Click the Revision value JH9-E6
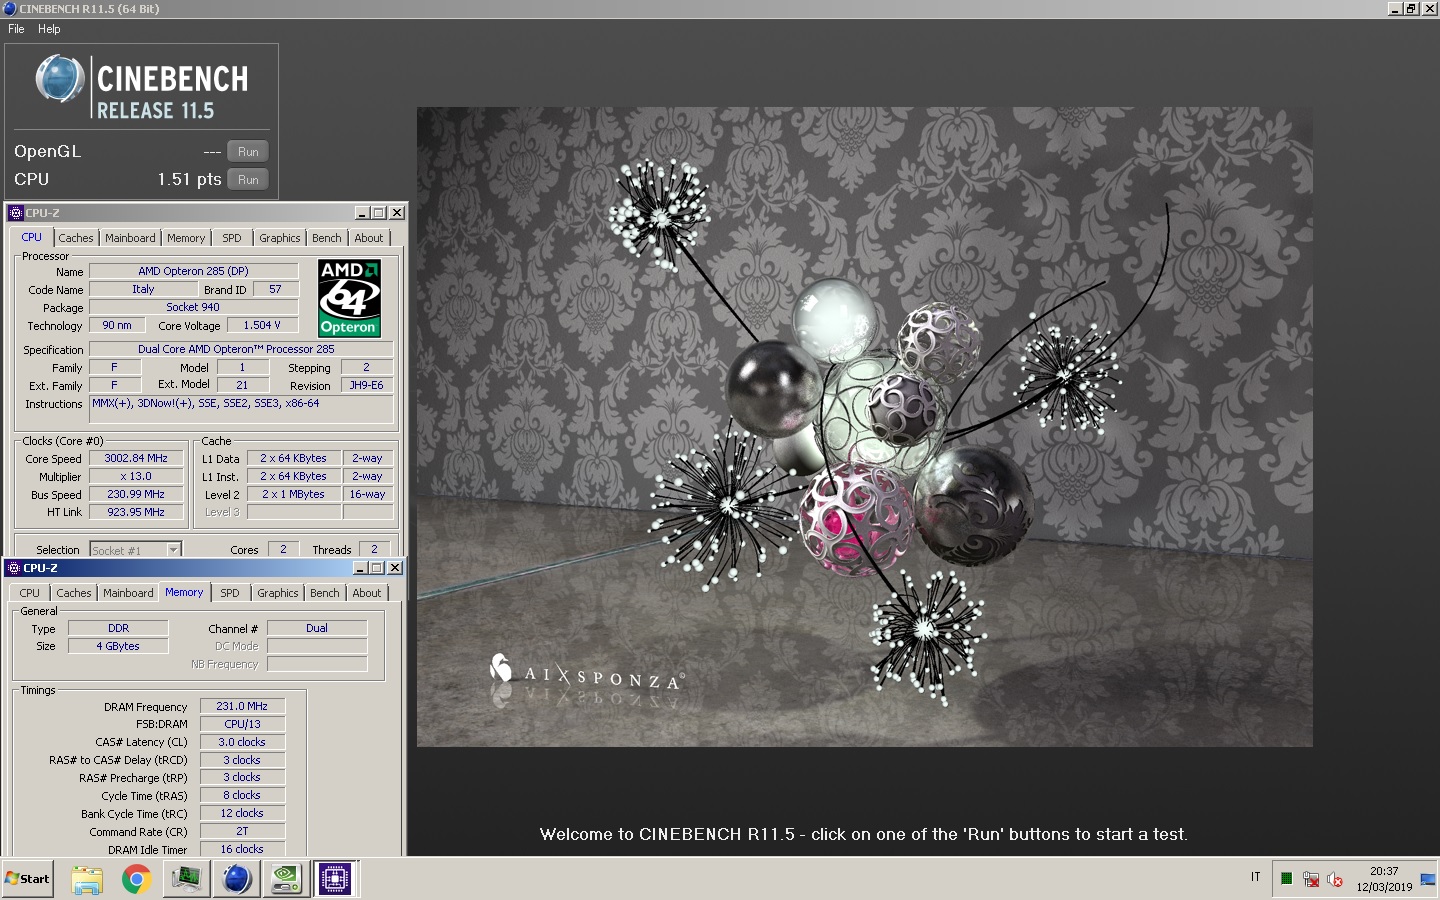 pyautogui.click(x=366, y=385)
